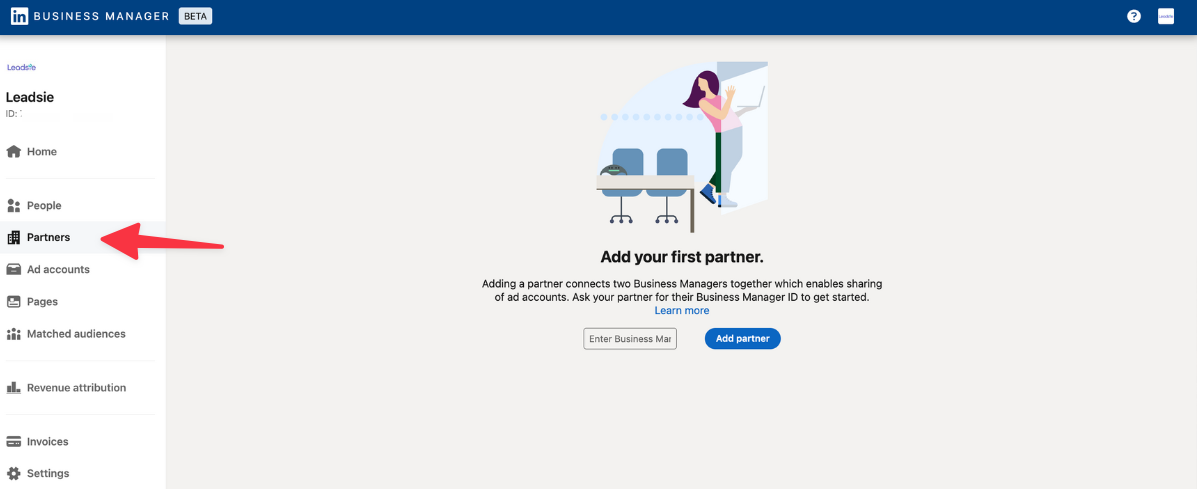Click the Add partner button
Viewport: 1197px width, 489px height.
coord(742,339)
